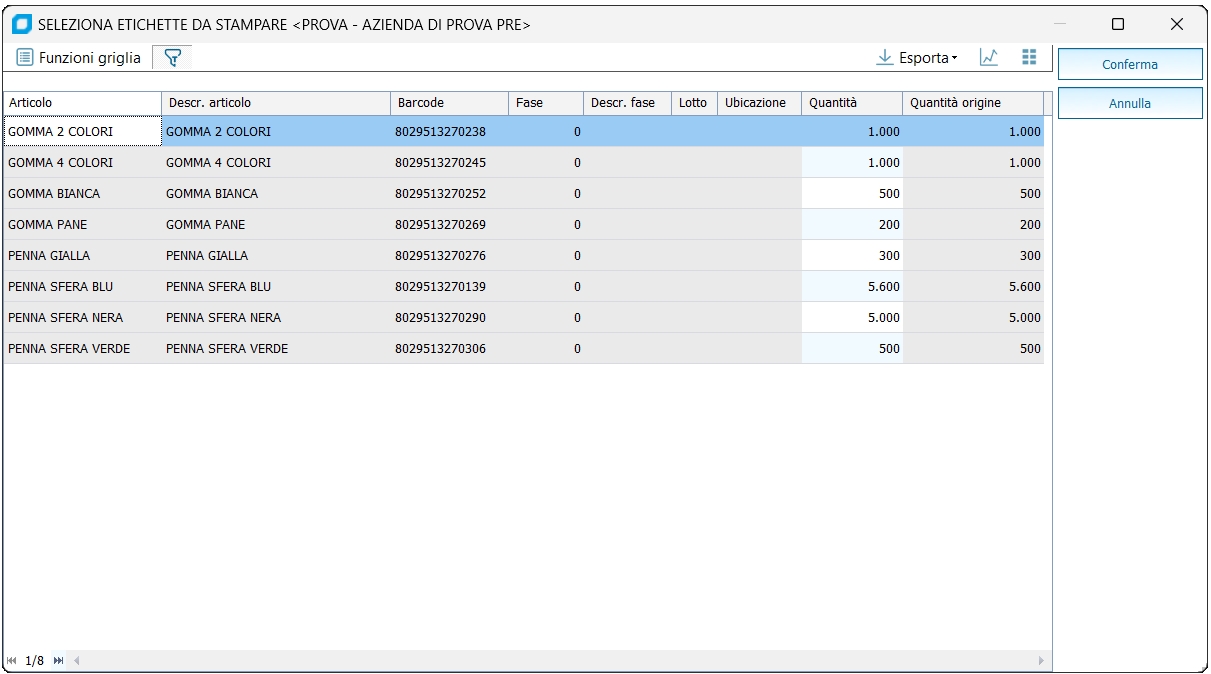Click horizontal scrollbar left arrow

[x=77, y=661]
